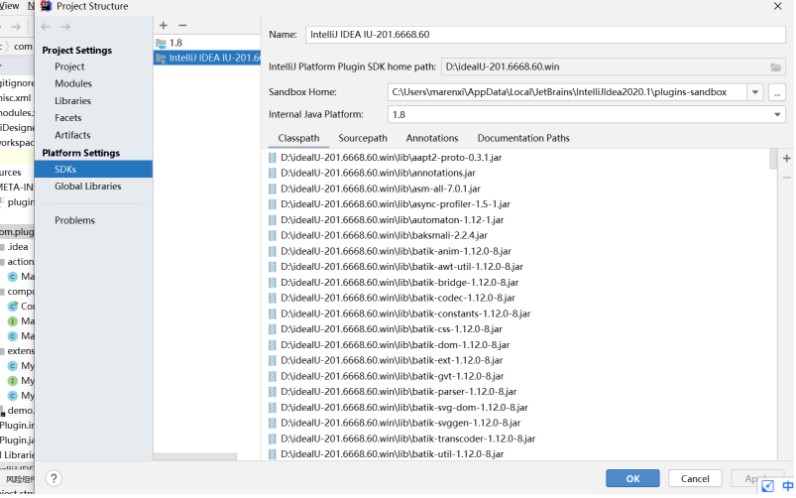Select asm-all-7.0.1.jar classpath entry
The image size is (796, 498).
[x=380, y=189]
